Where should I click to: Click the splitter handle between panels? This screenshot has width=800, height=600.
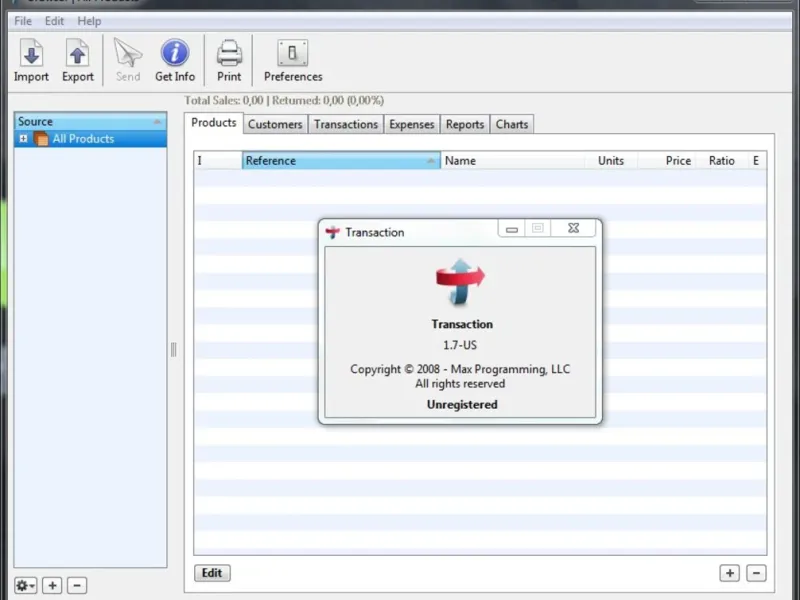173,349
